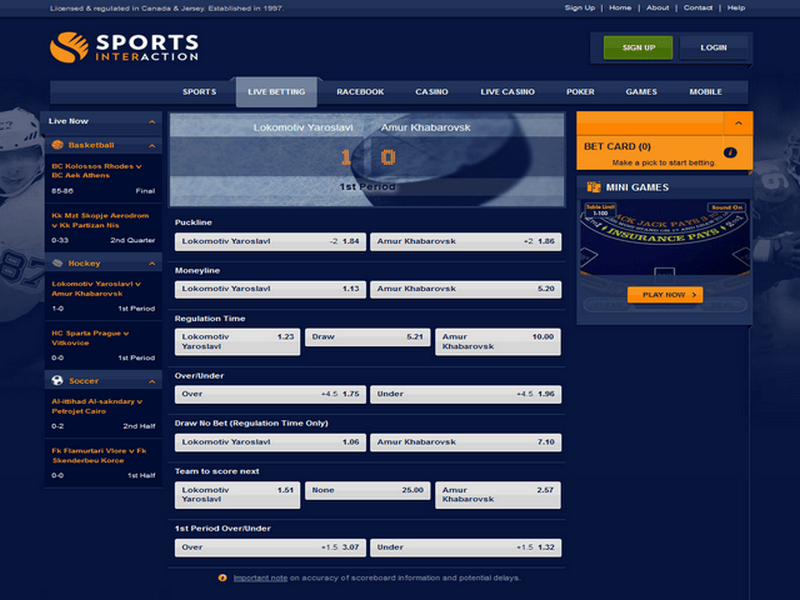The width and height of the screenshot is (800, 600).
Task: Click the About link in top bar
Action: 658,8
